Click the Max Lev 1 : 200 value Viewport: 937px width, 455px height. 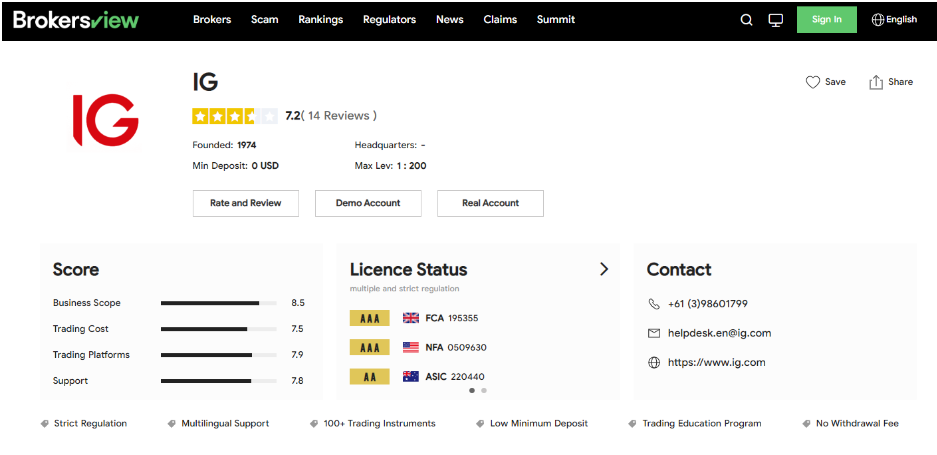tap(411, 166)
